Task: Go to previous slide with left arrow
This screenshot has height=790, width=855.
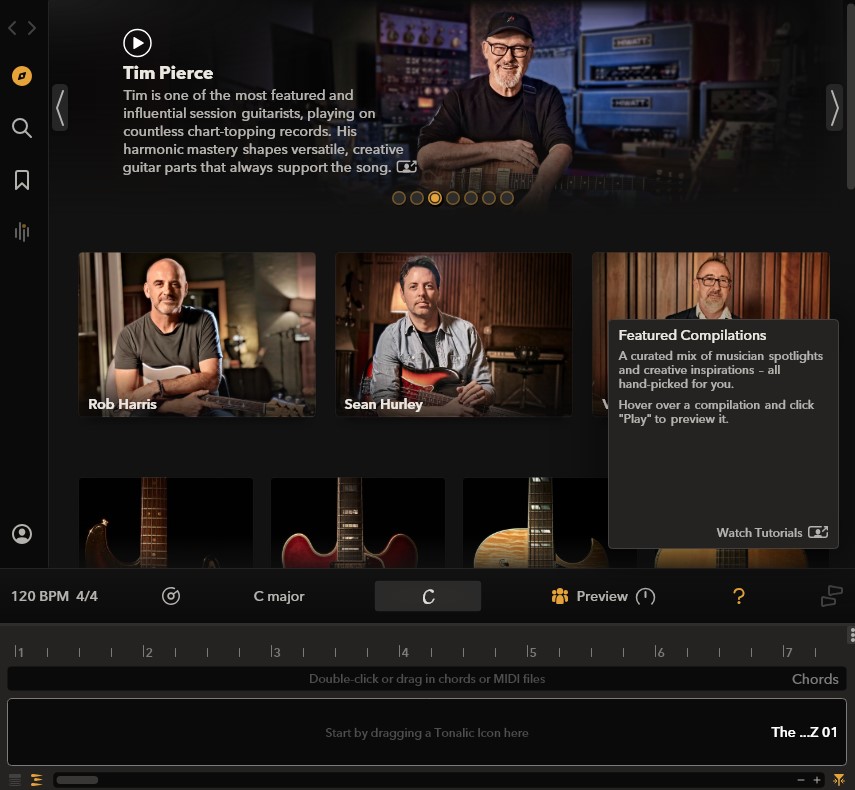Action: (60, 107)
